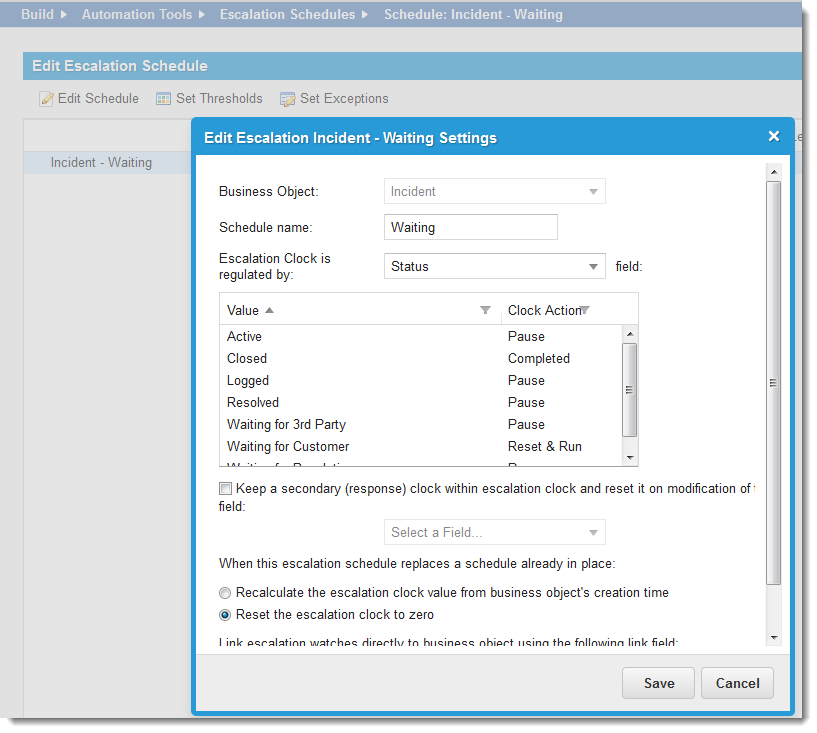Viewport: 817px width, 733px height.
Task: Save the escalation settings
Action: [x=658, y=683]
